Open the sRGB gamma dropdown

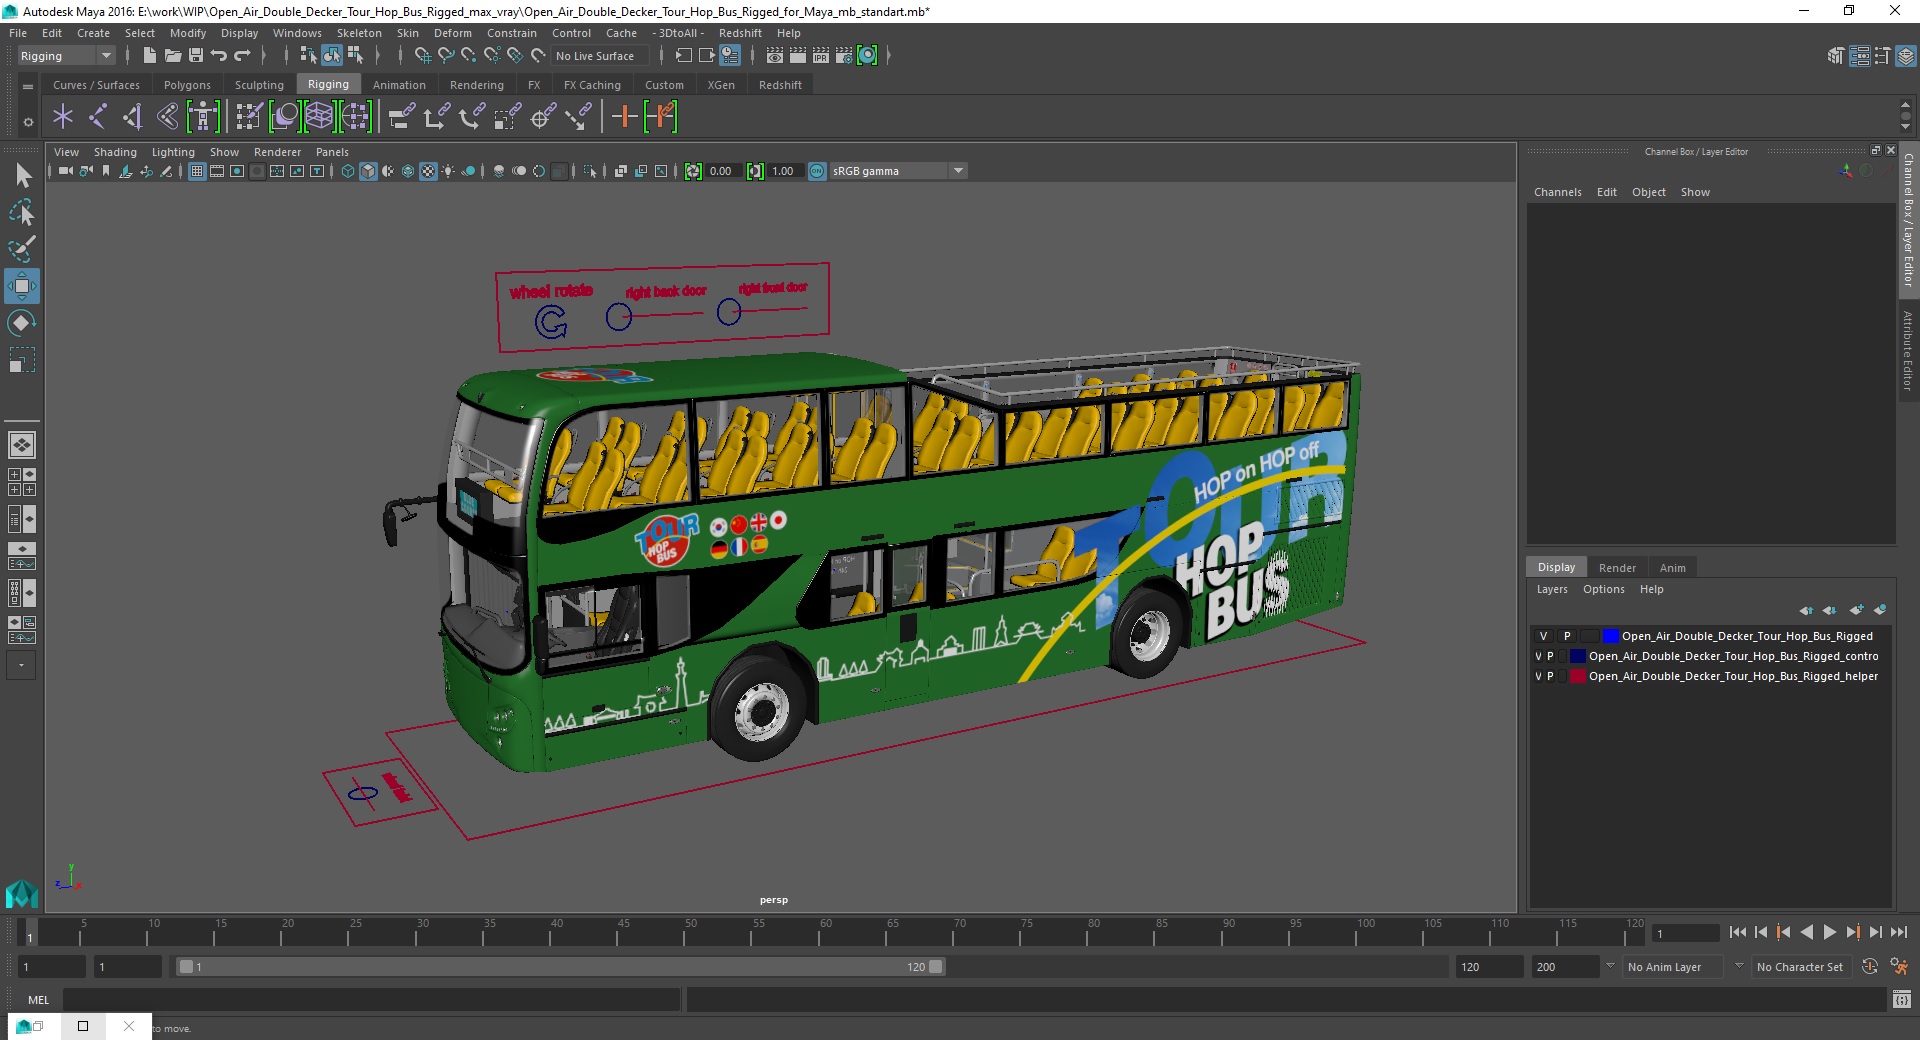[x=898, y=171]
